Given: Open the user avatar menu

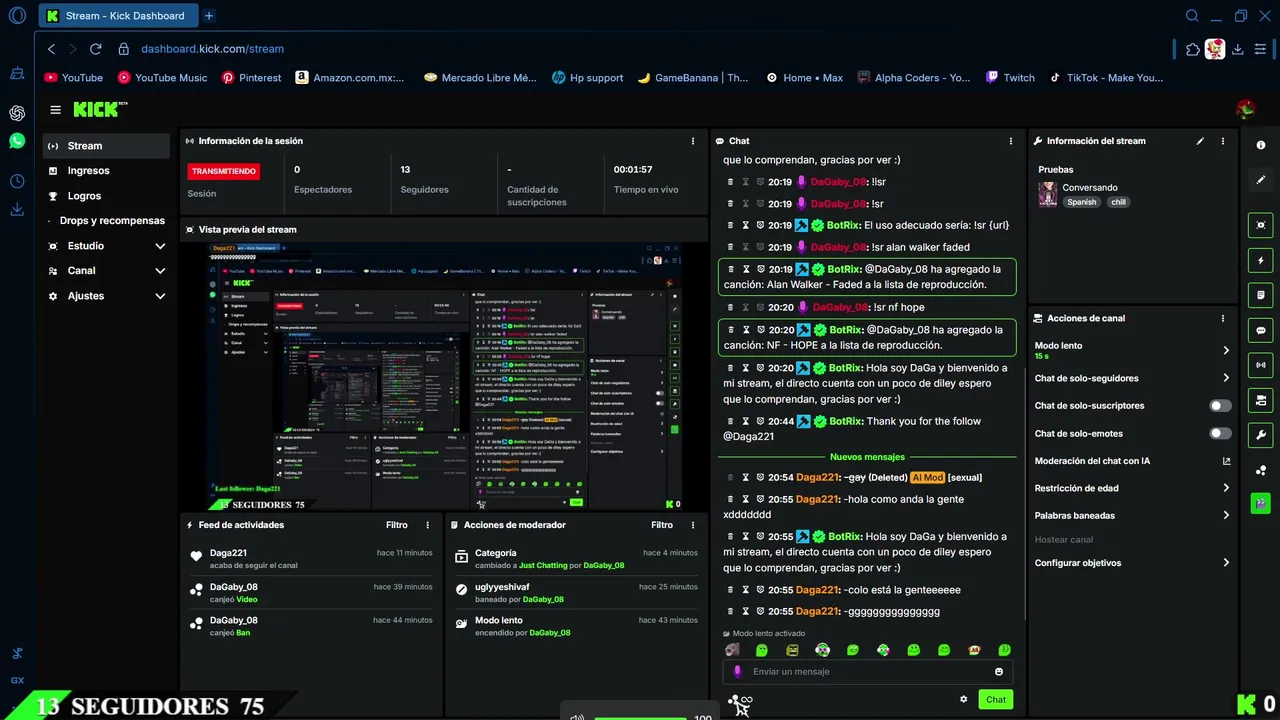Looking at the screenshot, I should click(x=1245, y=109).
